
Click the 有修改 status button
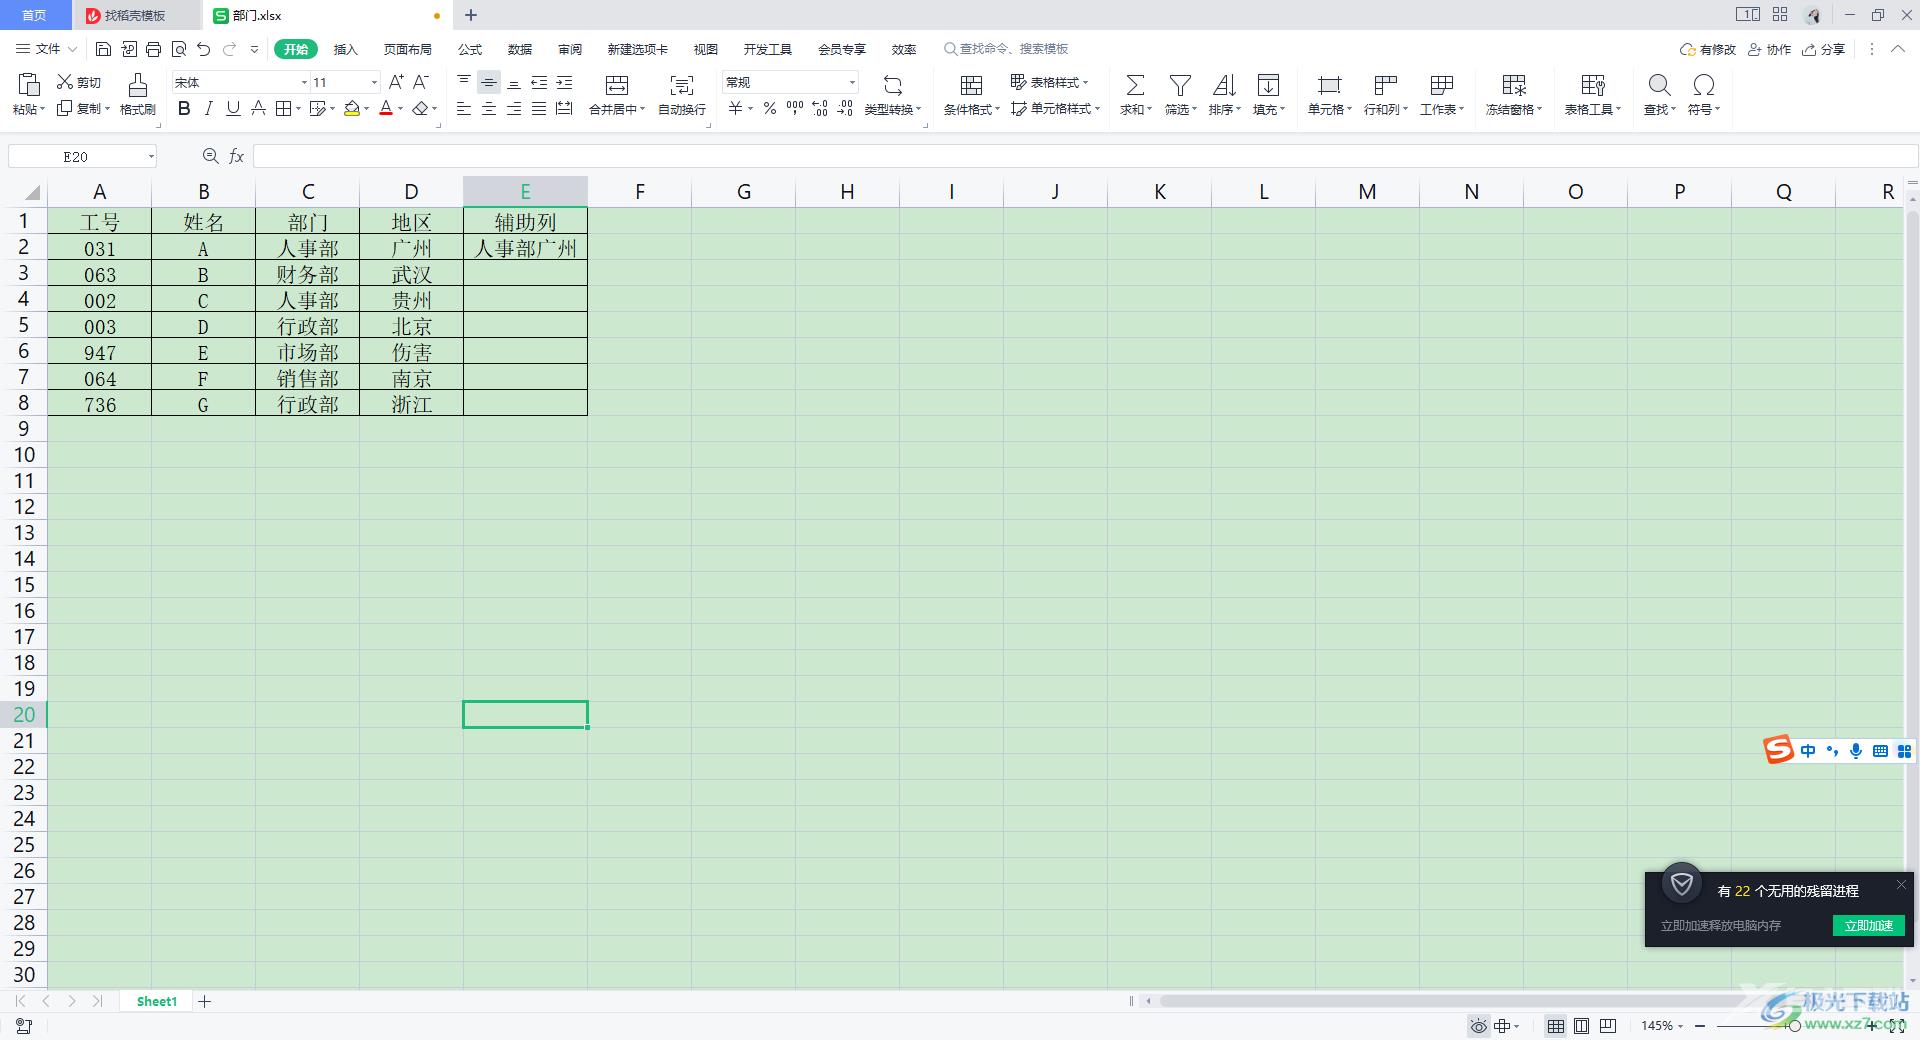point(1708,49)
